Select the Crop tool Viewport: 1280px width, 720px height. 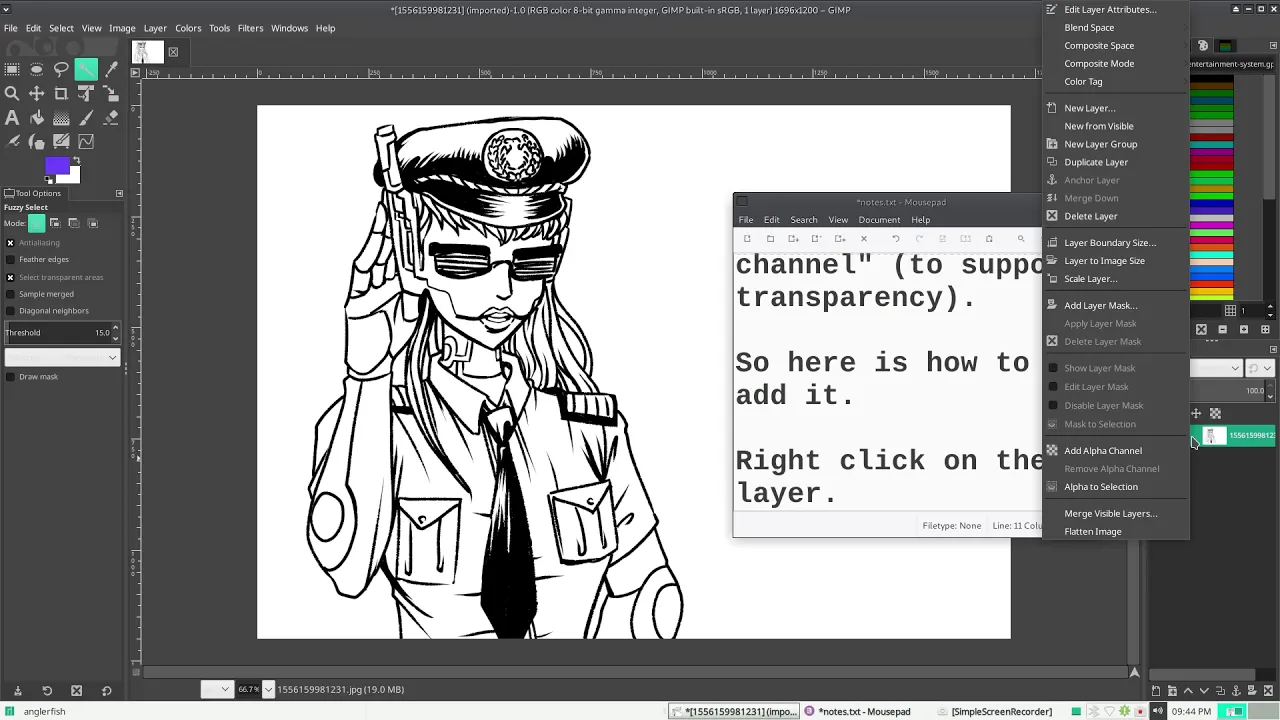click(61, 93)
